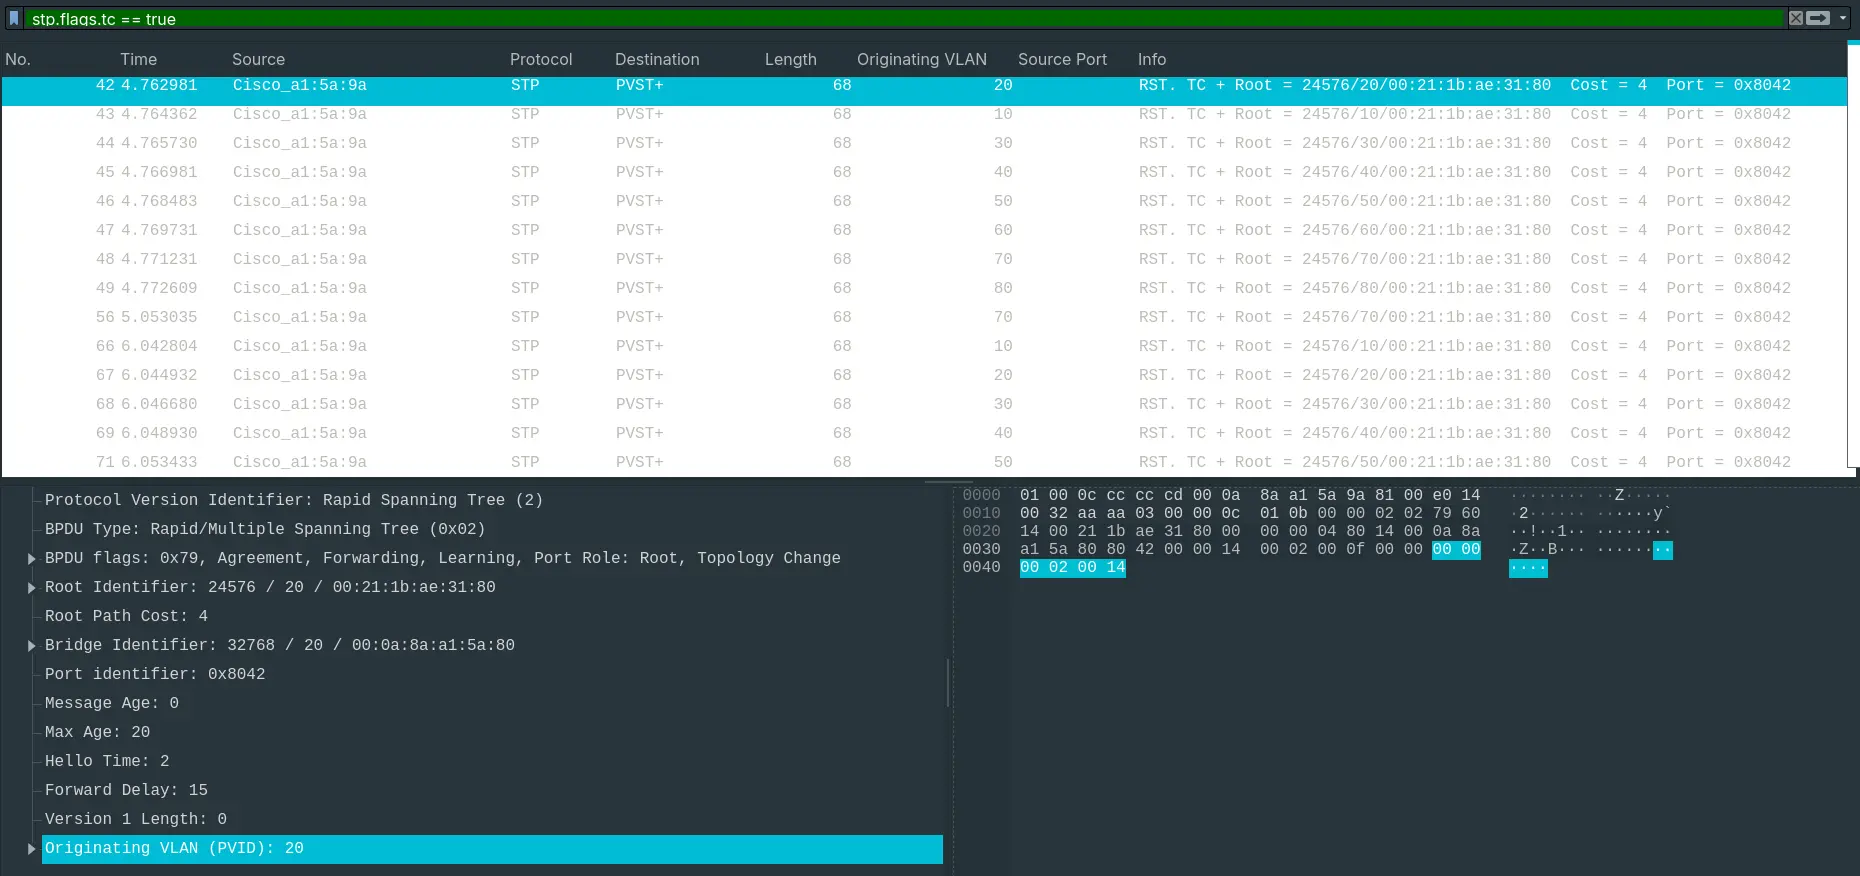Open the display filter bookmark menu
This screenshot has width=1860, height=876.
(x=14, y=18)
